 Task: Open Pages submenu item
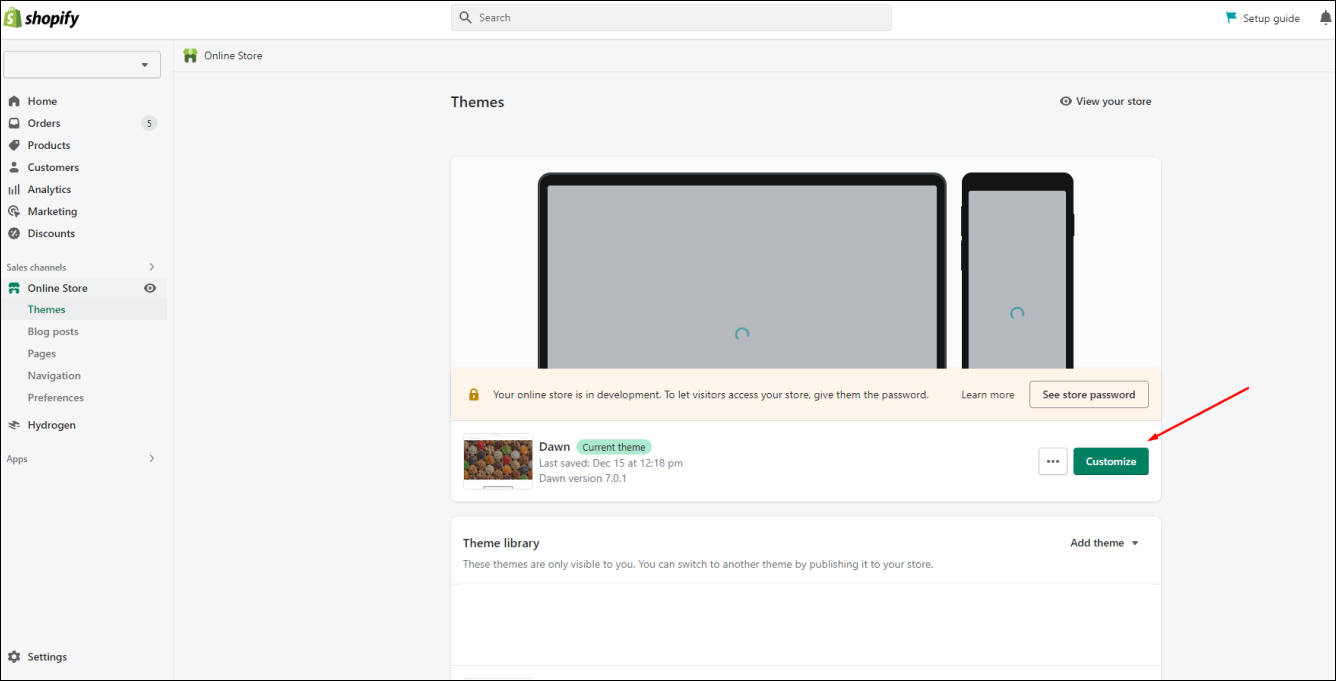pos(42,354)
